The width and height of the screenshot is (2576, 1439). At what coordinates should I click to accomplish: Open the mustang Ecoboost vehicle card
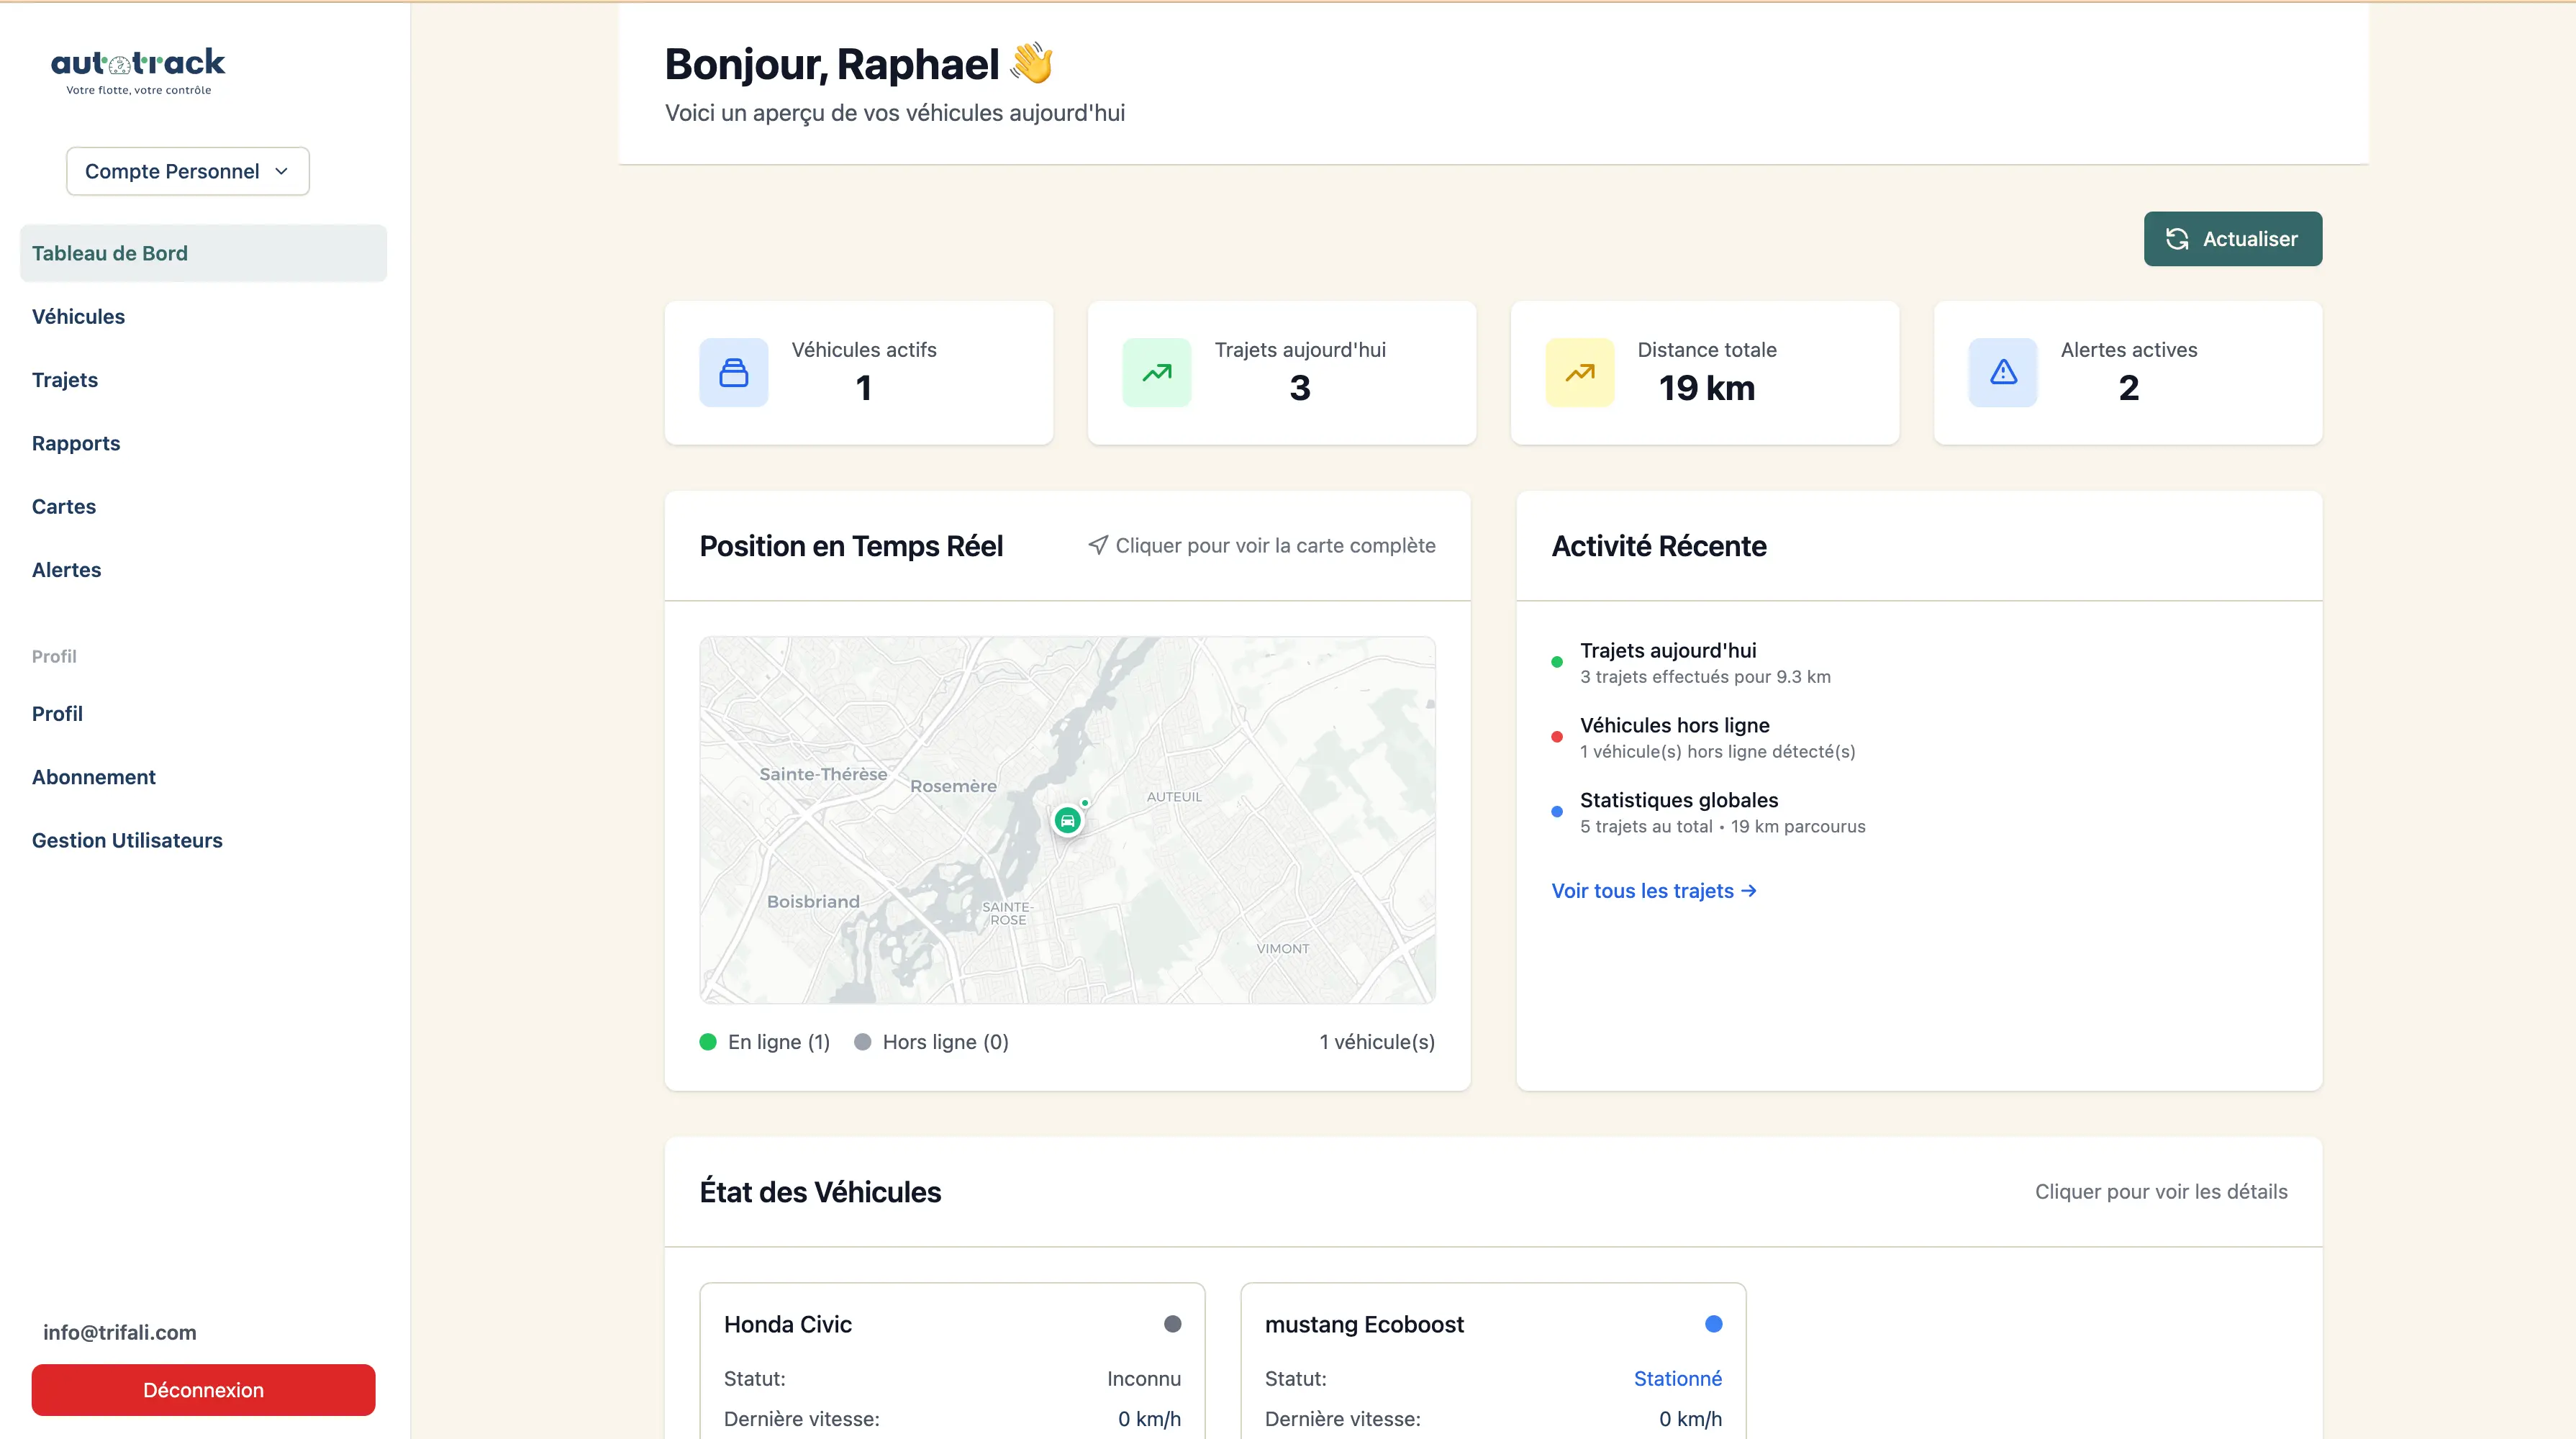coord(1493,1360)
